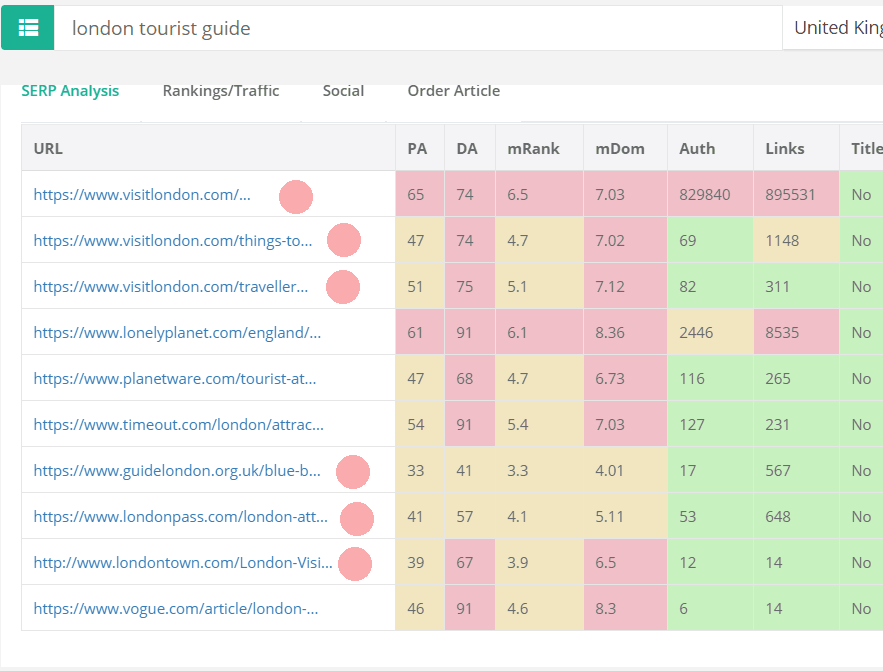883x671 pixels.
Task: Click pink circle beside visitlondon.com things-to link
Action: click(344, 240)
